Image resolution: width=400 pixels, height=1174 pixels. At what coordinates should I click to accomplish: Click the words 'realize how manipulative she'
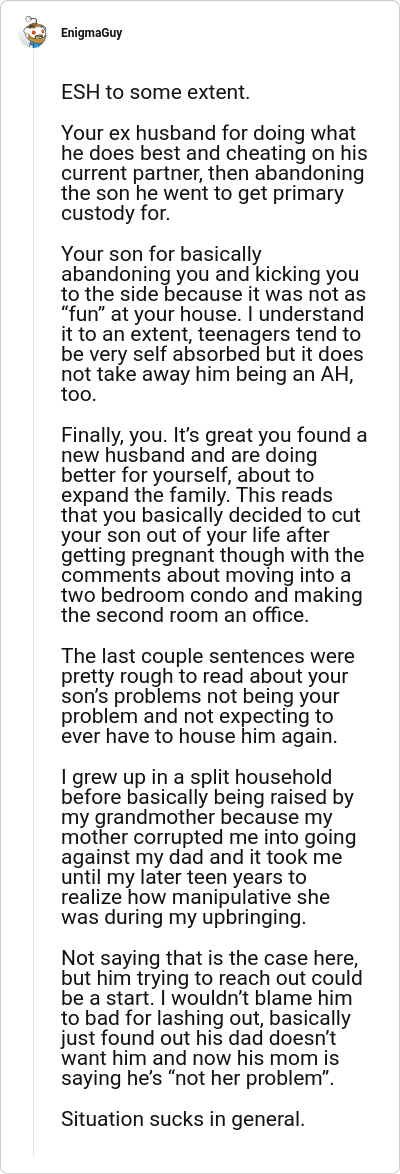tap(196, 897)
